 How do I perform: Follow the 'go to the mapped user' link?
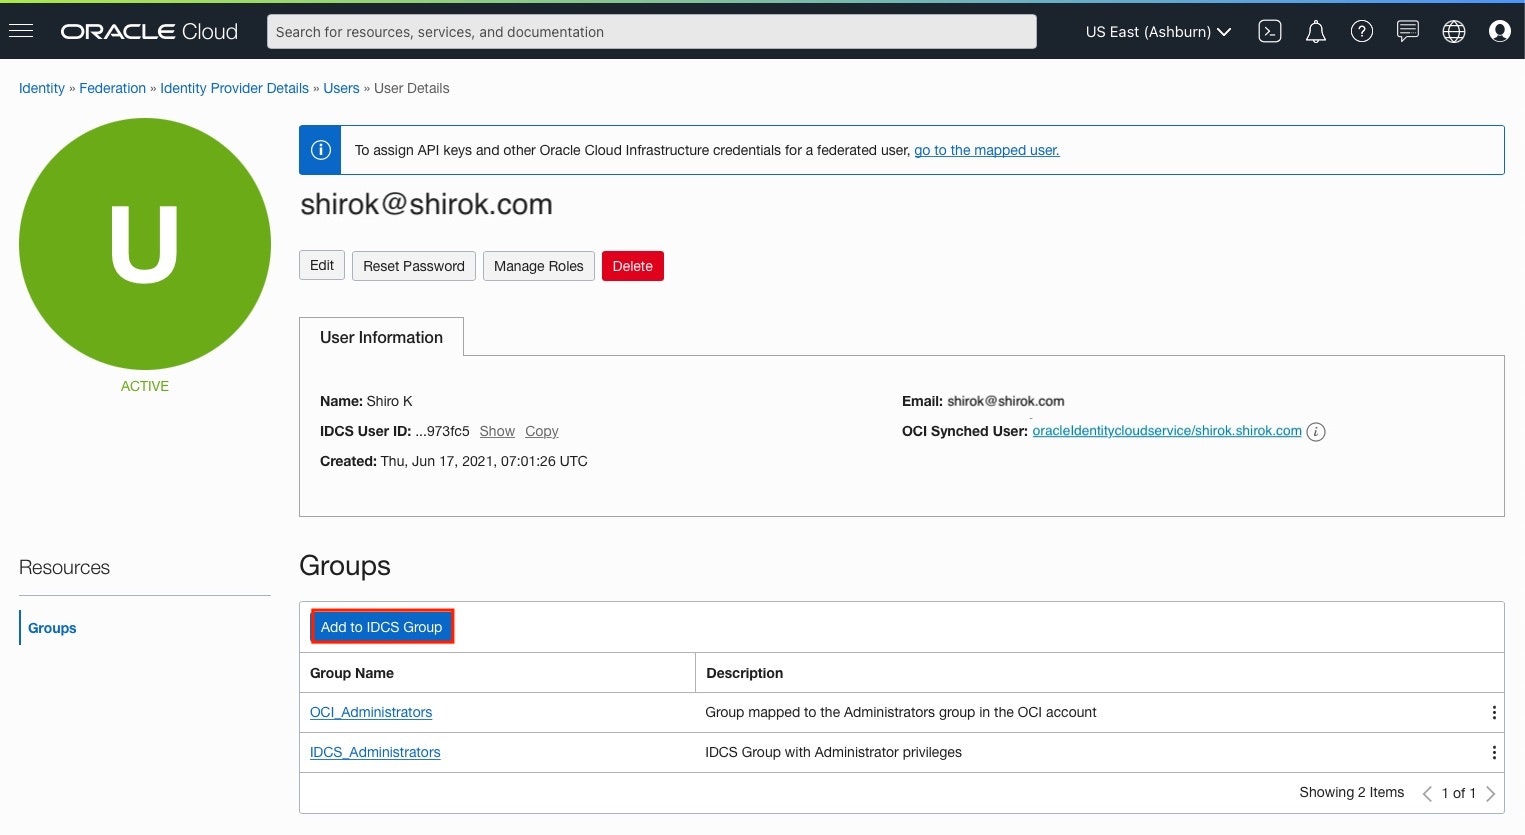[986, 150]
